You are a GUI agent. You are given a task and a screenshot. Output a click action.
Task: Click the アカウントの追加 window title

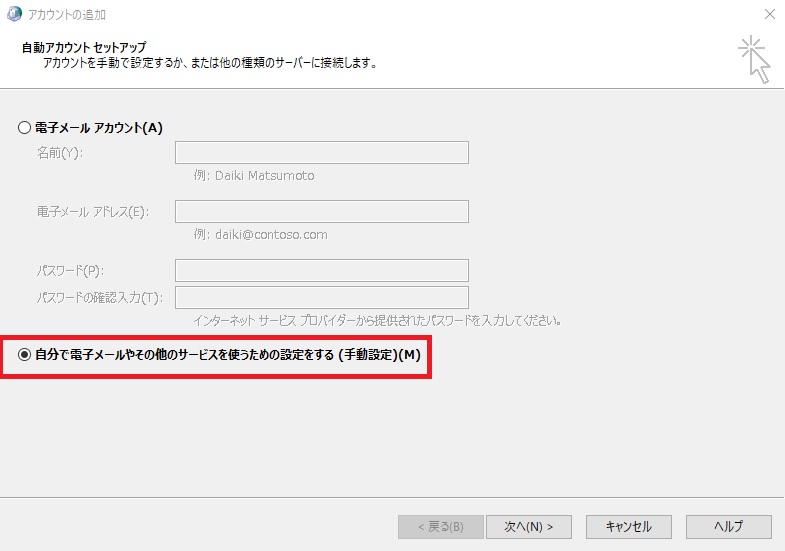pos(67,15)
